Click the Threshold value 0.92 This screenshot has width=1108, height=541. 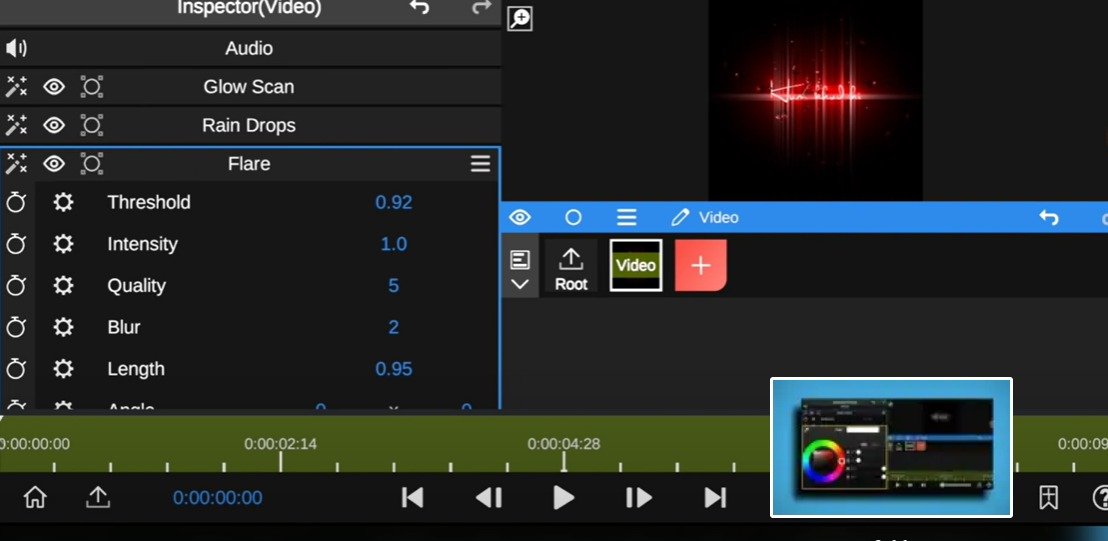393,202
